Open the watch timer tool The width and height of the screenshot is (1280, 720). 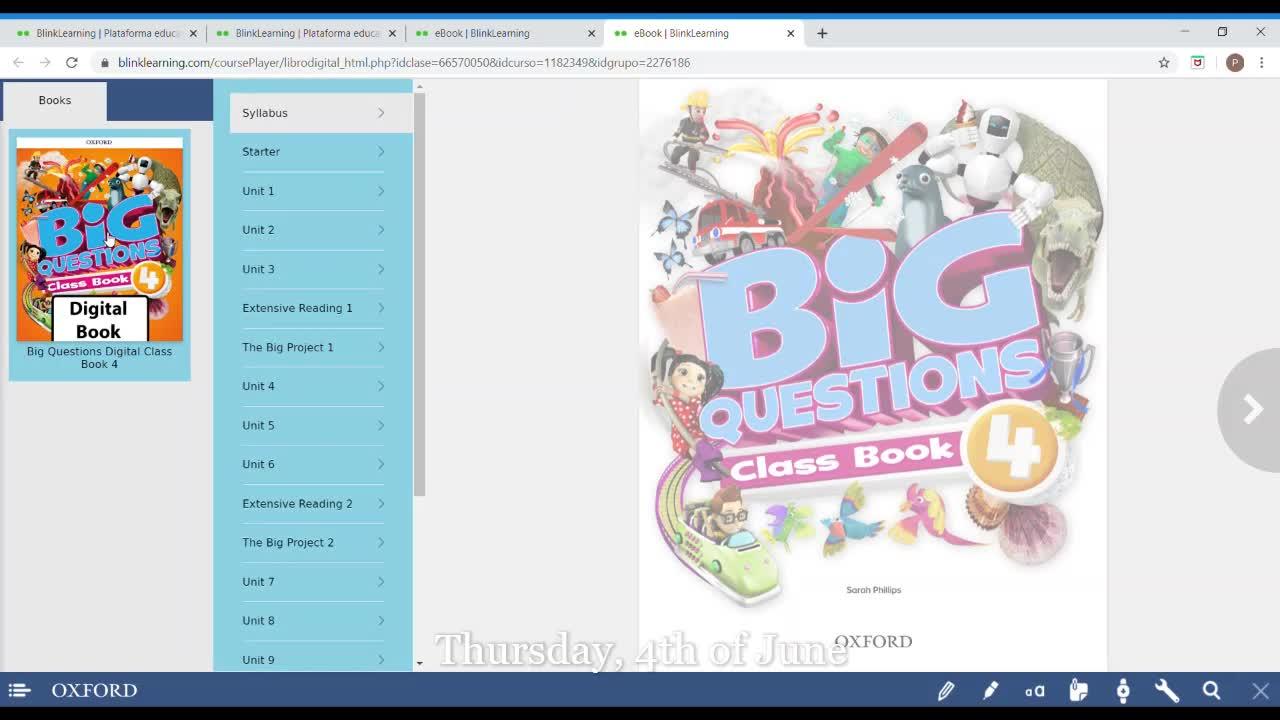point(1123,690)
